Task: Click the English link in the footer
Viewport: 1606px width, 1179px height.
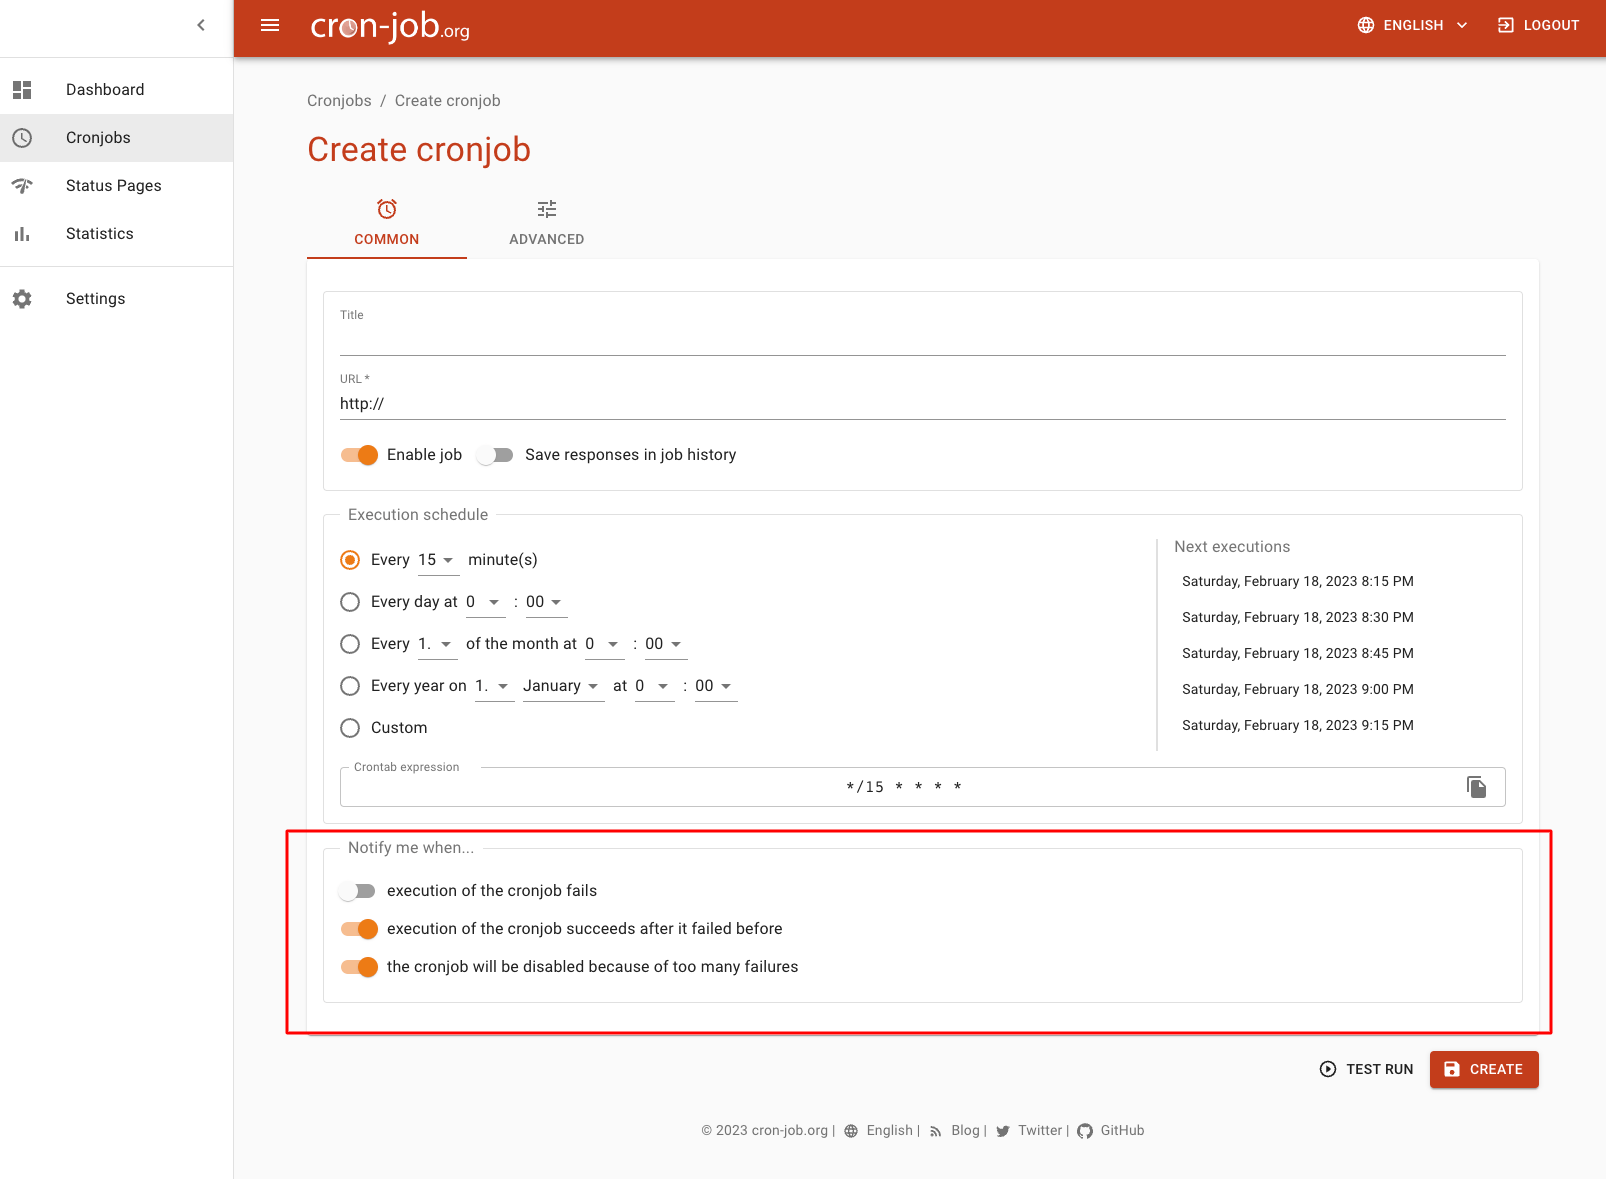Action: coord(889,1131)
